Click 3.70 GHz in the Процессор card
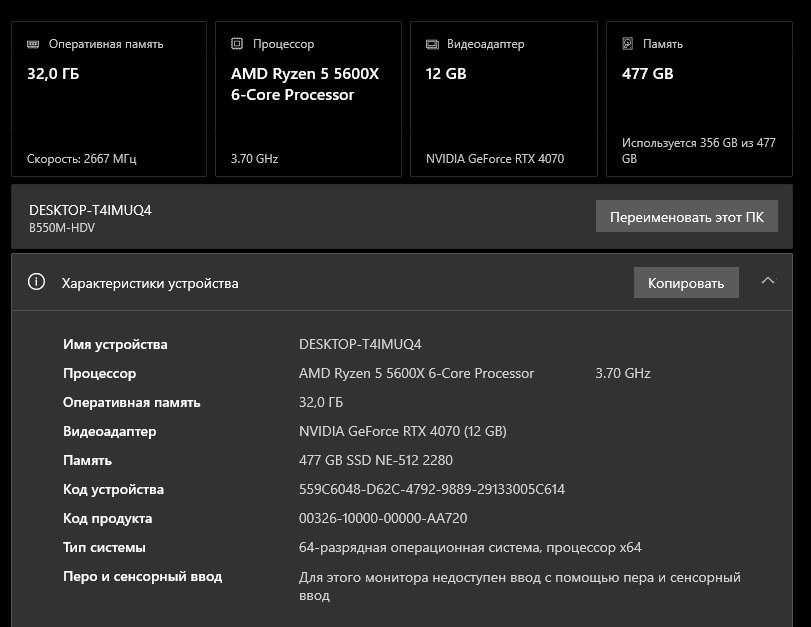This screenshot has width=811, height=627. coord(254,159)
